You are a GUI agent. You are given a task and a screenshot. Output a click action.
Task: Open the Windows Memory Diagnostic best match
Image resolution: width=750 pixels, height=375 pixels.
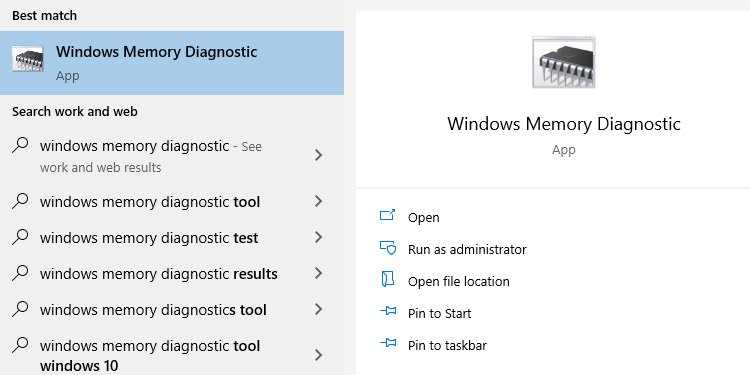[x=172, y=63]
